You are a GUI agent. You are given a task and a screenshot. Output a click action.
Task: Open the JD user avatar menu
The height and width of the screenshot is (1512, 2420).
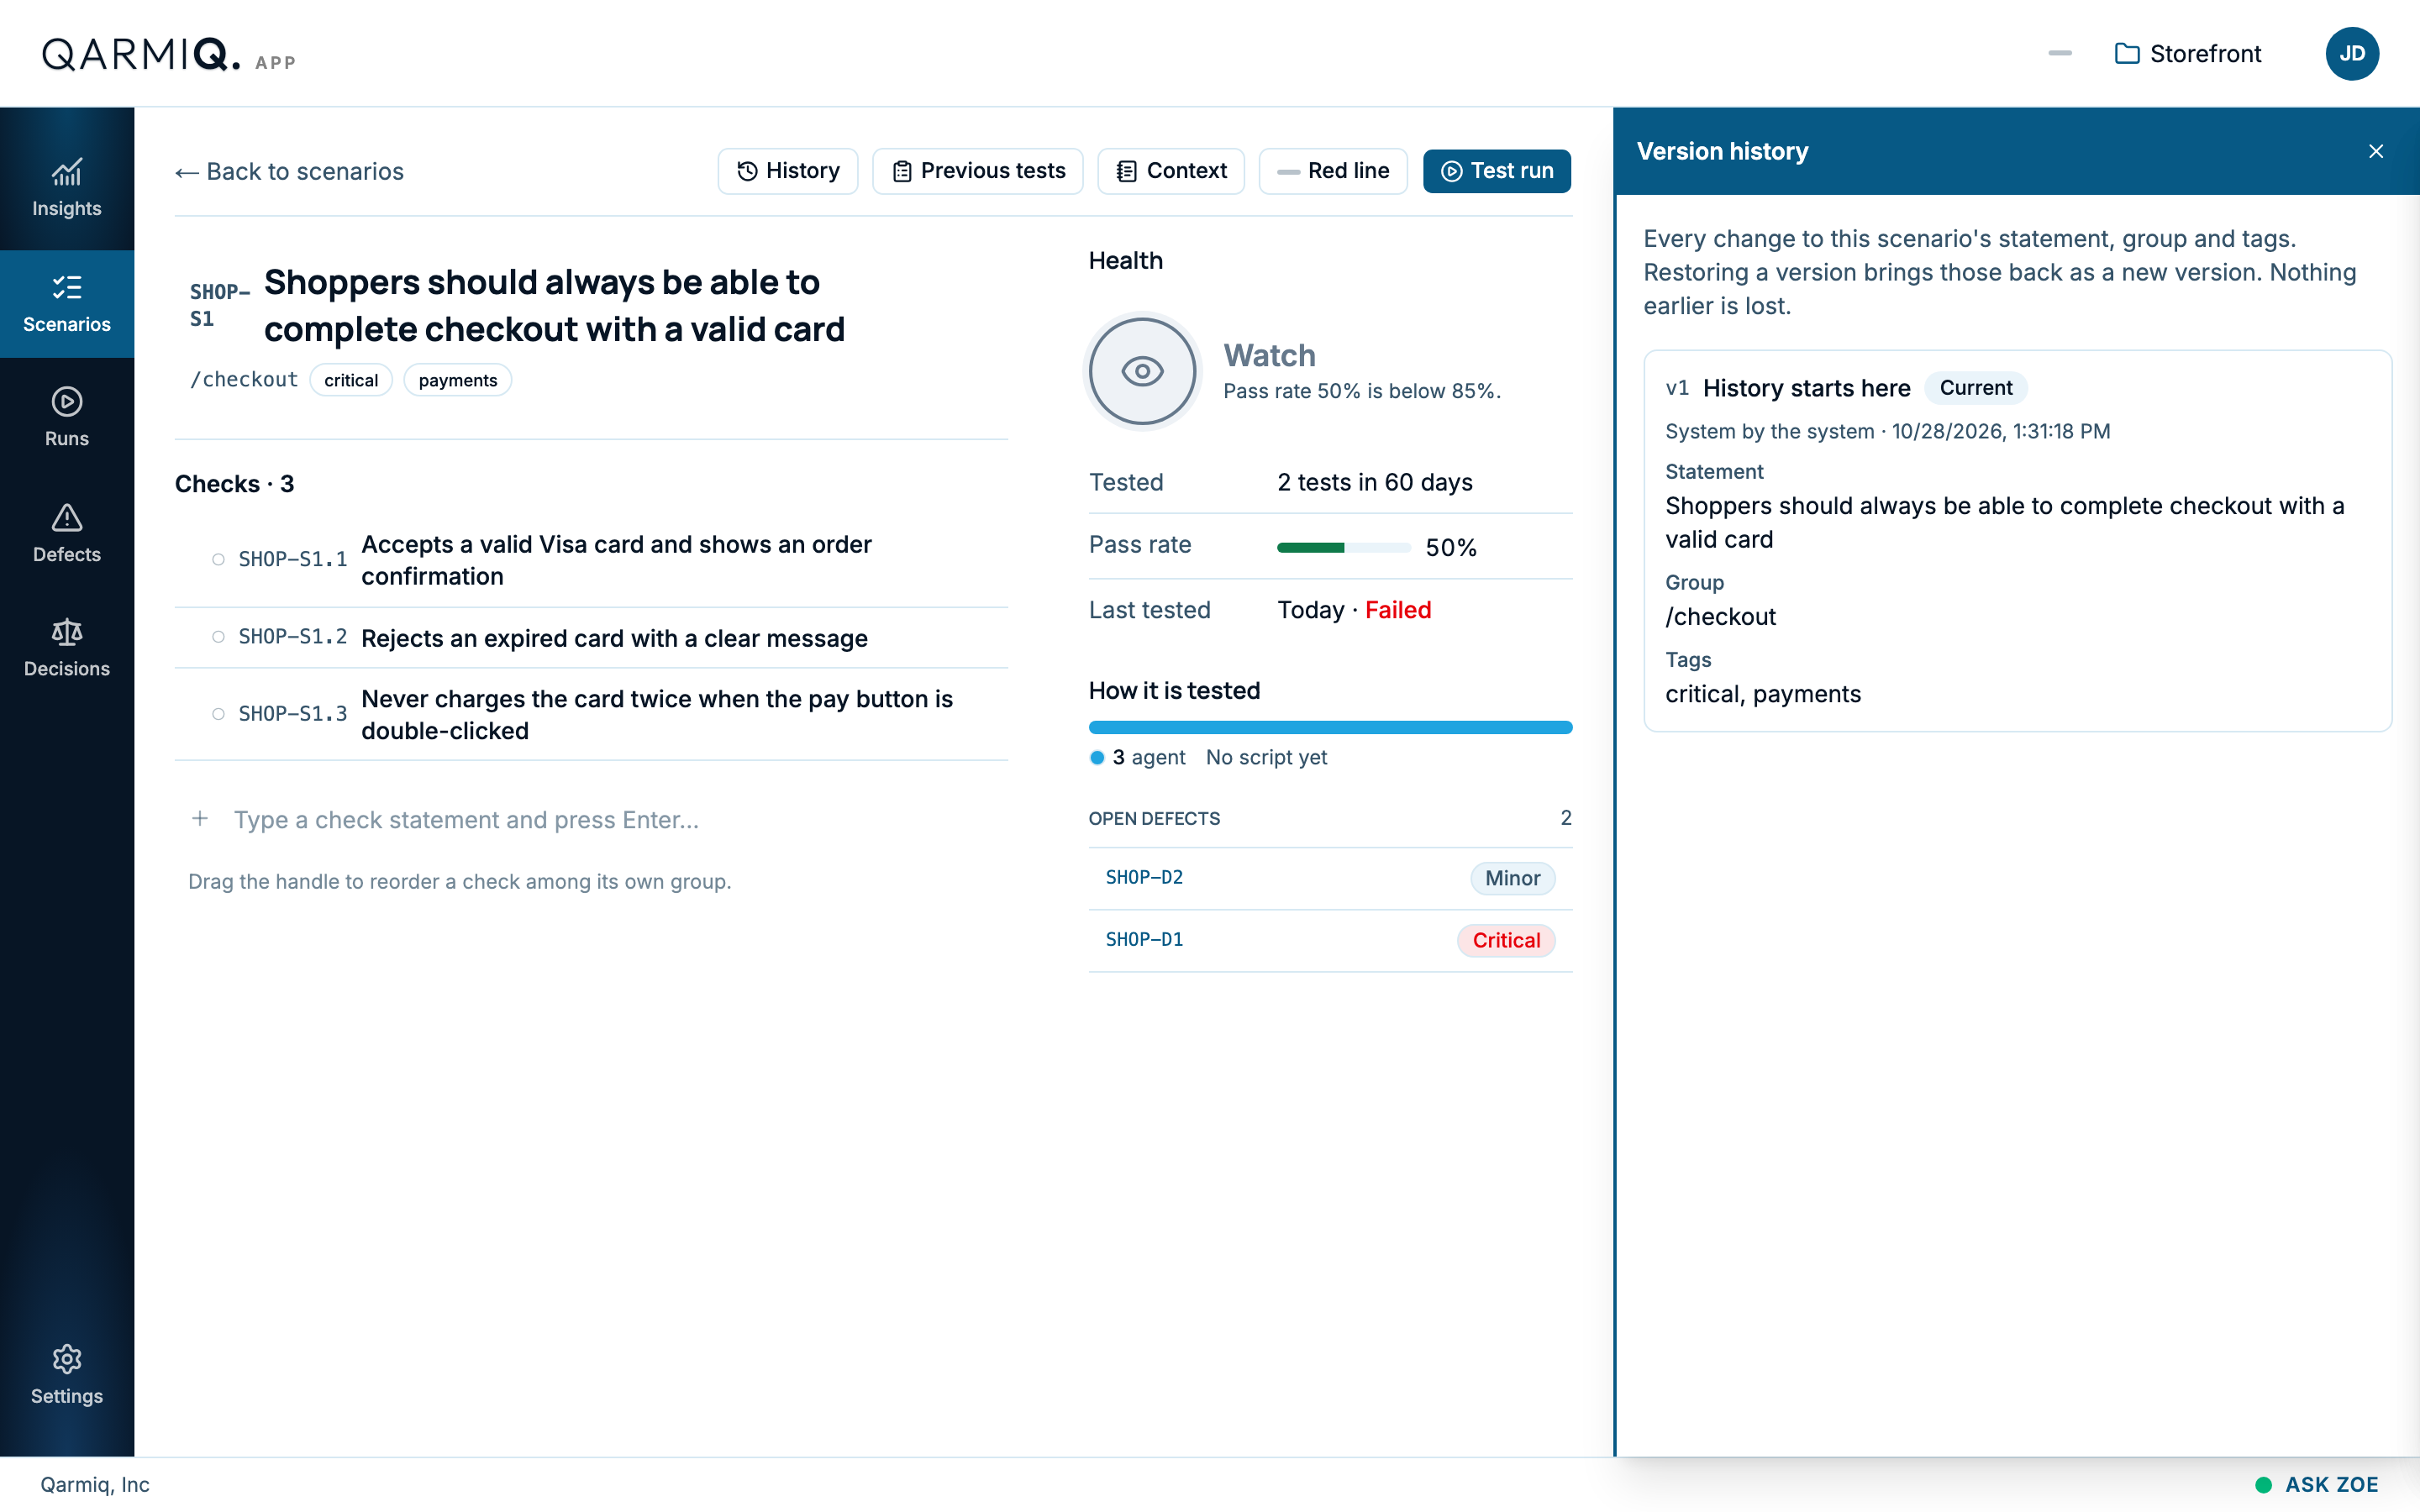[2352, 54]
